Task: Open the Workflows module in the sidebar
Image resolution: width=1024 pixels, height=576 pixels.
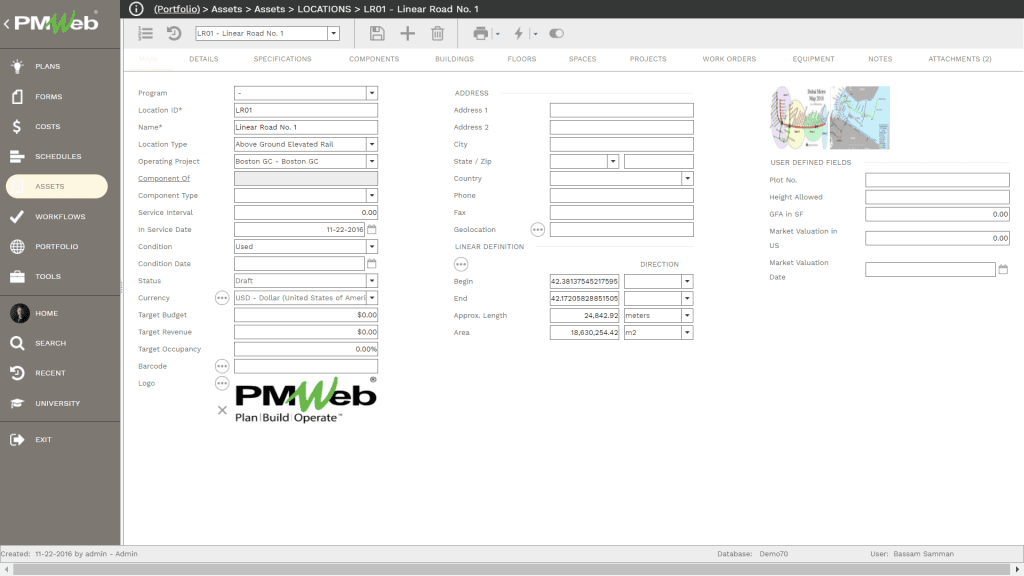Action: click(x=60, y=216)
